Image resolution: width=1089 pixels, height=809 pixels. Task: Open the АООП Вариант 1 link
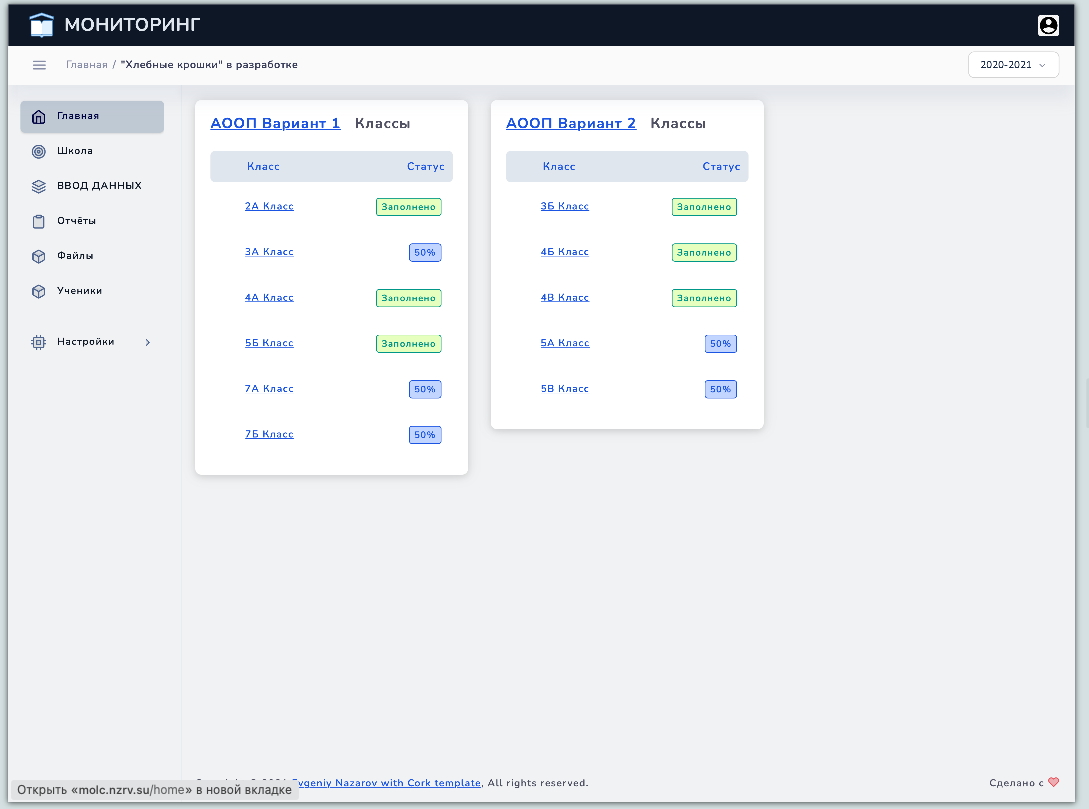coord(276,124)
